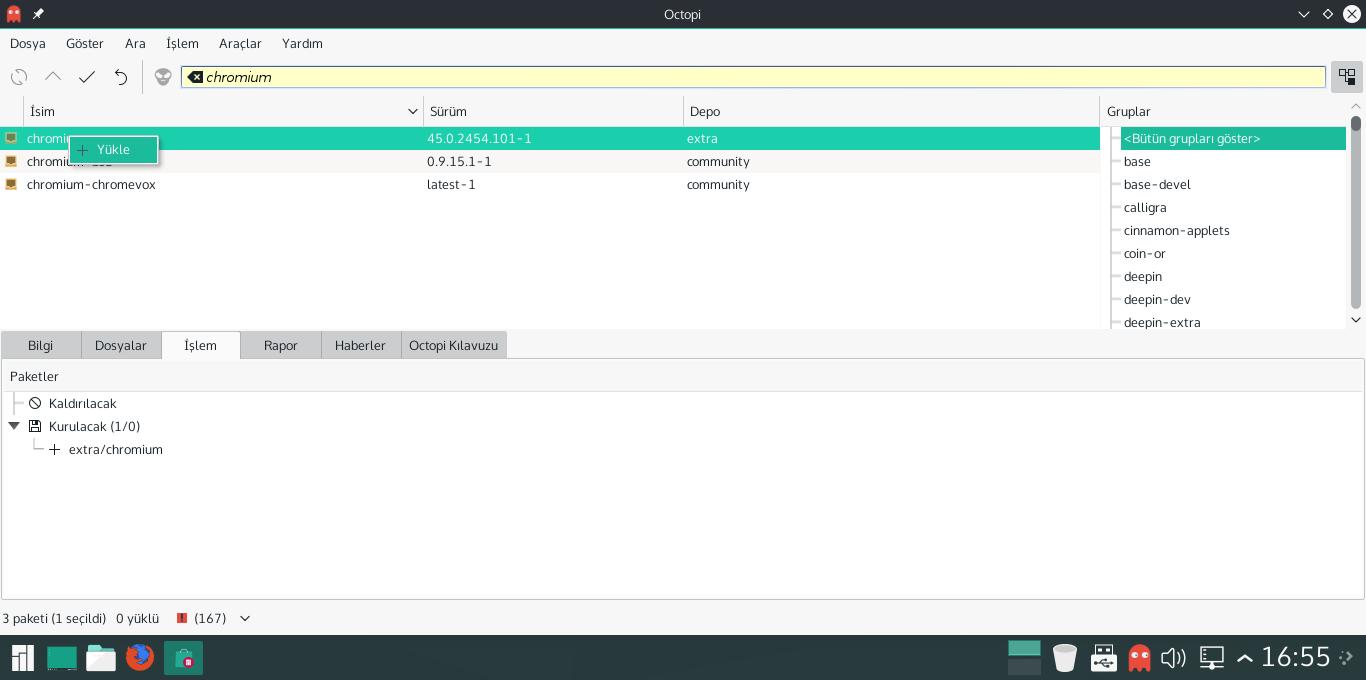Switch to the Octopi Kılavuzu tab
The height and width of the screenshot is (680, 1366).
453,345
